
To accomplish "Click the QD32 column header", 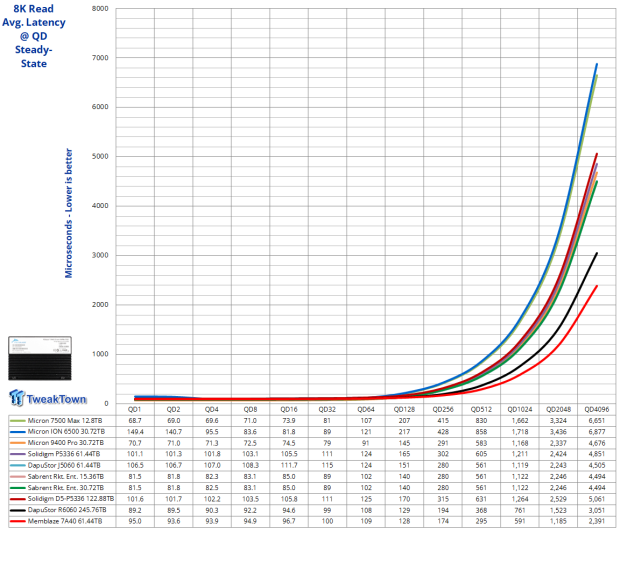I will 327,409.
